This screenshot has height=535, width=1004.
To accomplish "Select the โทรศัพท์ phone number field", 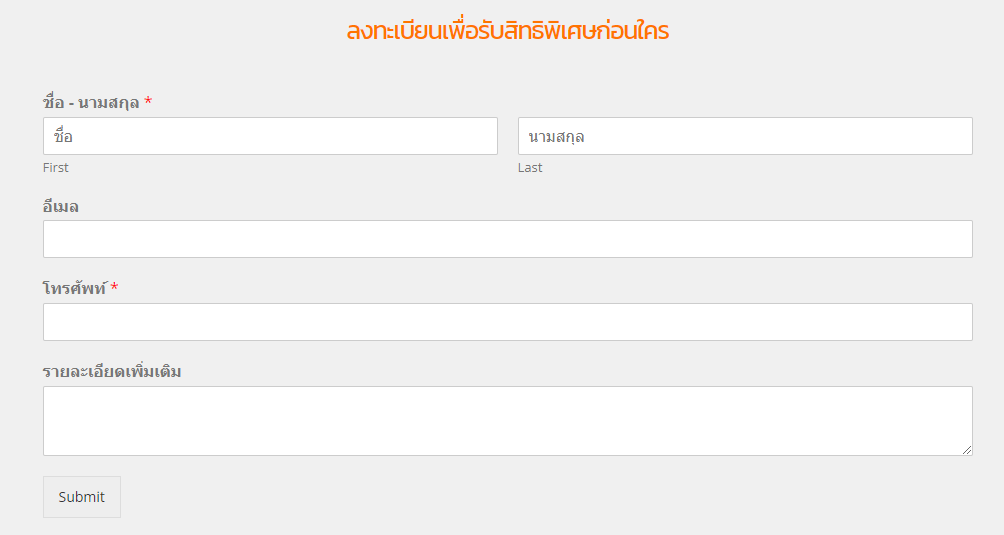I will [x=507, y=322].
